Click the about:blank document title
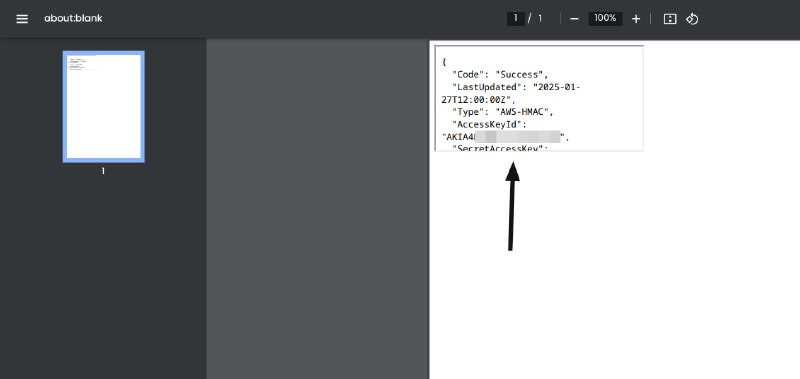 [x=73, y=18]
